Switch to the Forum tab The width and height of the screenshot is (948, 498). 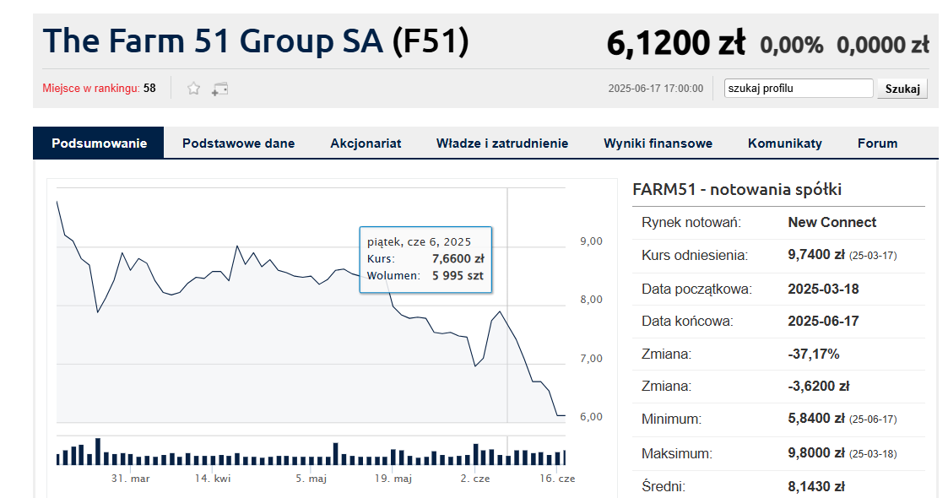877,143
